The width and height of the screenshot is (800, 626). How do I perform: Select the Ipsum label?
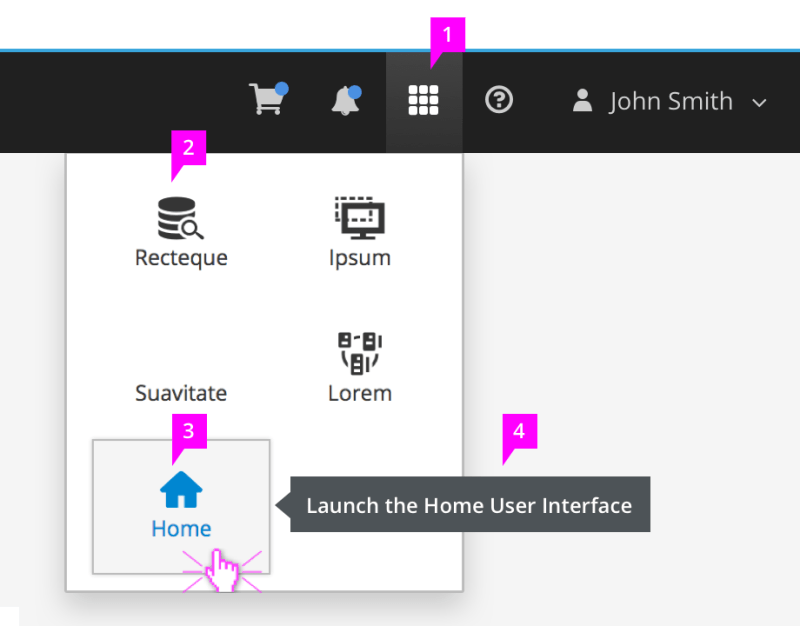pyautogui.click(x=360, y=258)
